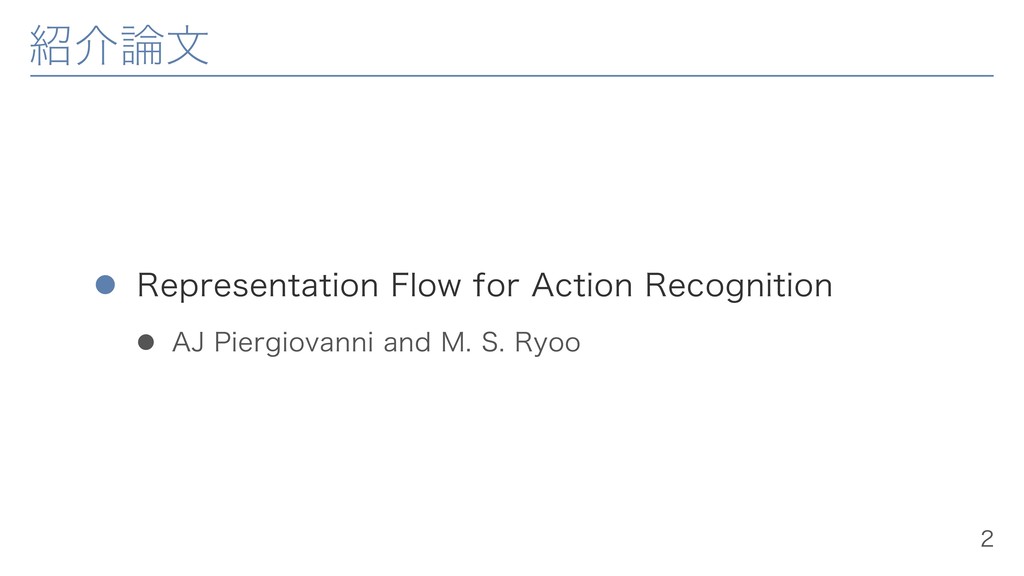The height and width of the screenshot is (576, 1024).
Task: Click the word Action in the paper title
Action: pos(582,285)
